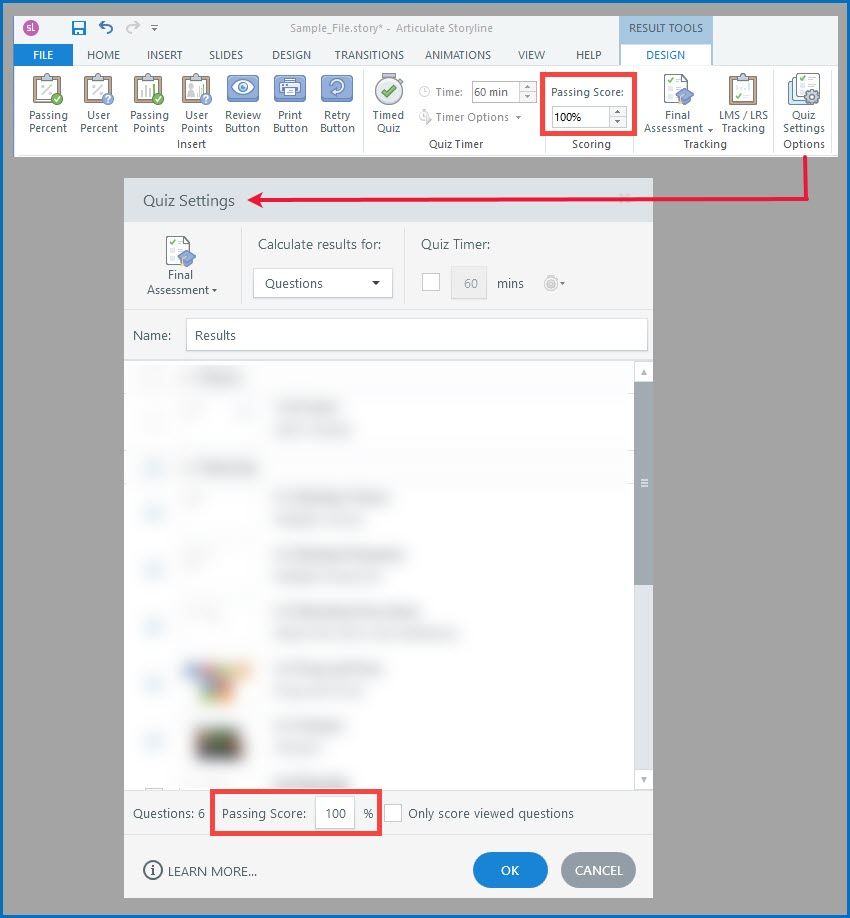
Task: Increase quiz Time with up arrow
Action: tap(527, 87)
